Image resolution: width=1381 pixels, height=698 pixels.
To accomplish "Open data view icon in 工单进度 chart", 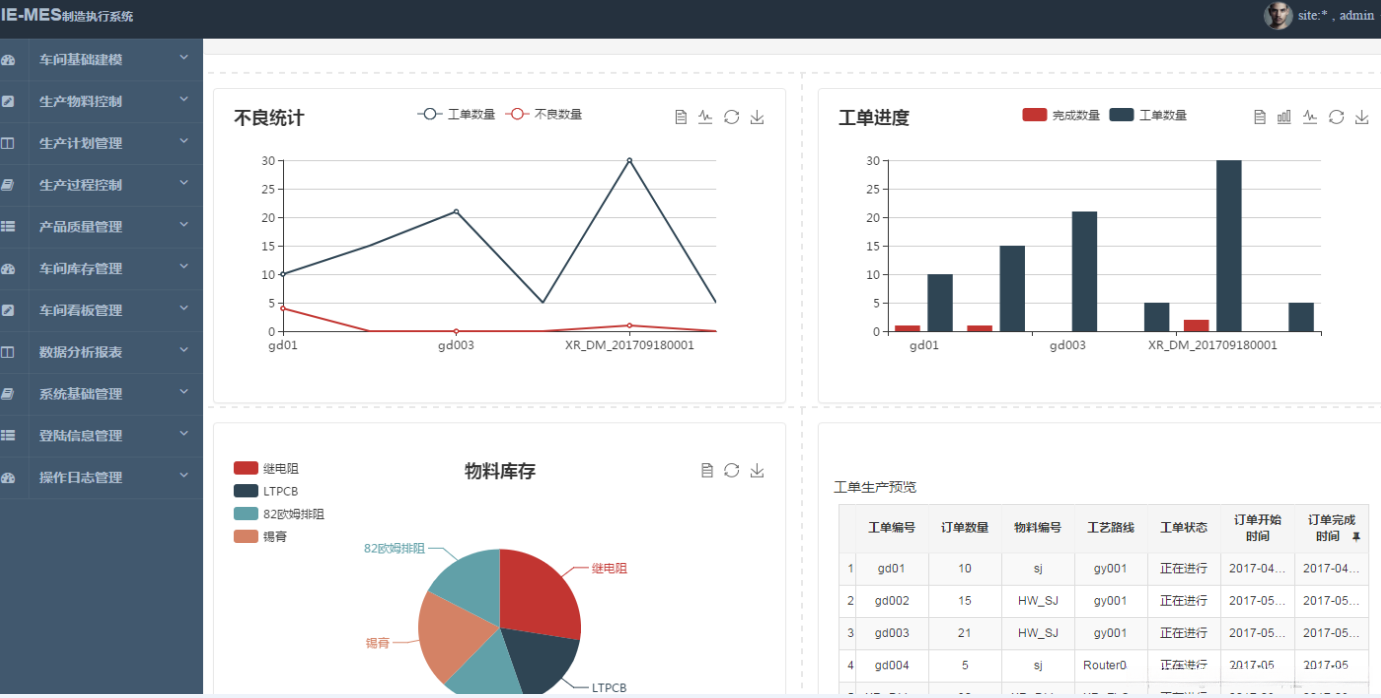I will click(1260, 117).
